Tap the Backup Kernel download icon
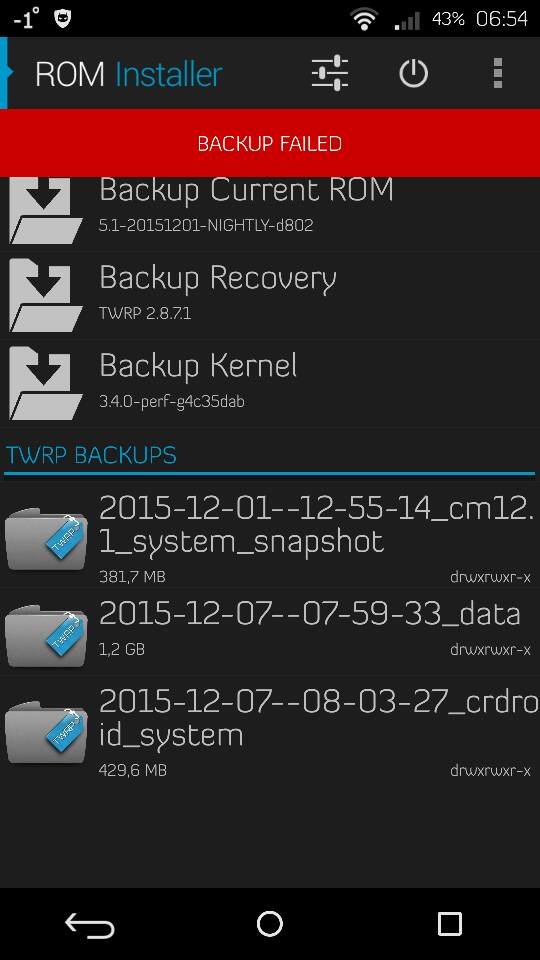 pos(46,383)
